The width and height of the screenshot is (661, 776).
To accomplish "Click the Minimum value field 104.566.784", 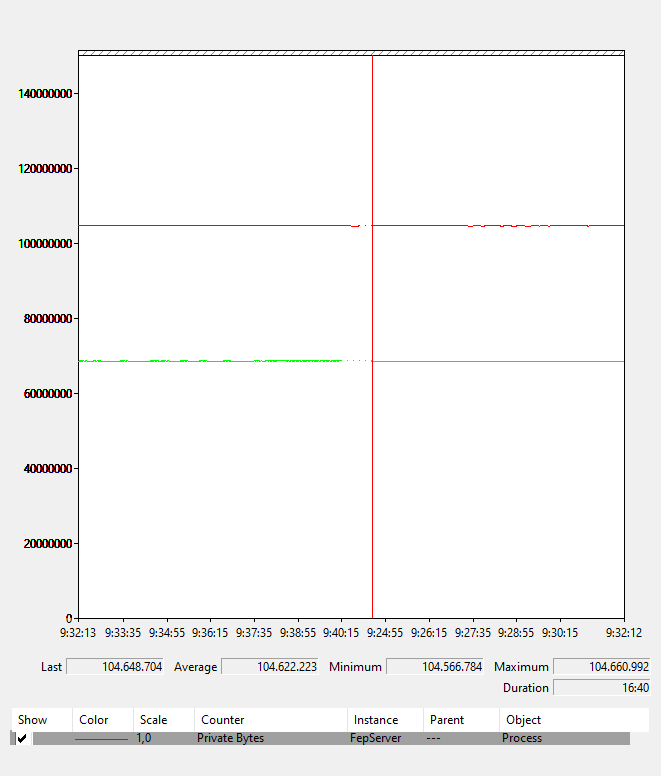I will [x=435, y=667].
